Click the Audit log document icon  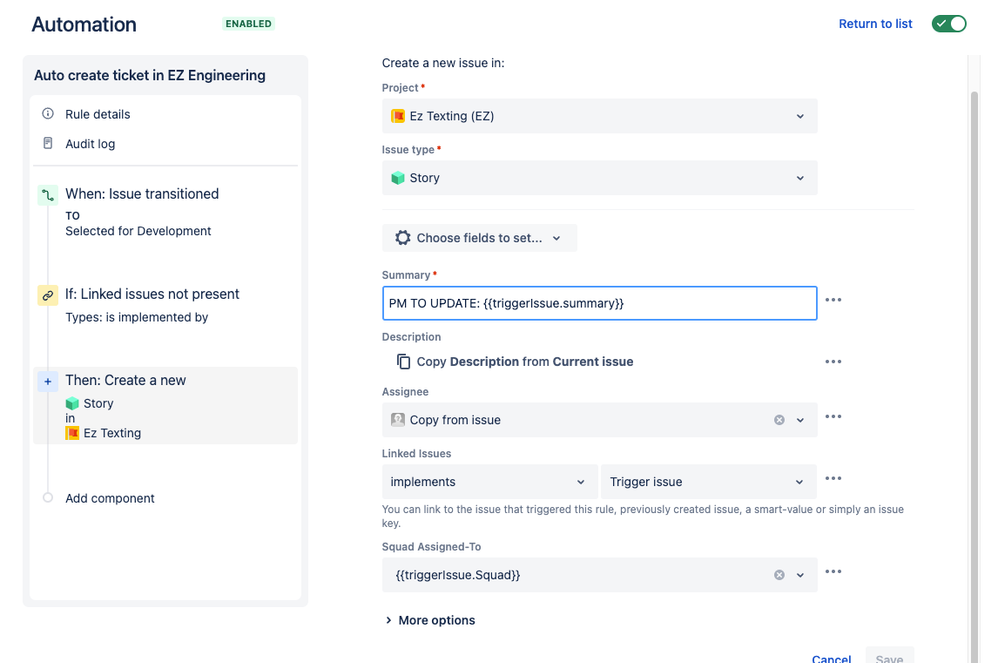click(48, 143)
